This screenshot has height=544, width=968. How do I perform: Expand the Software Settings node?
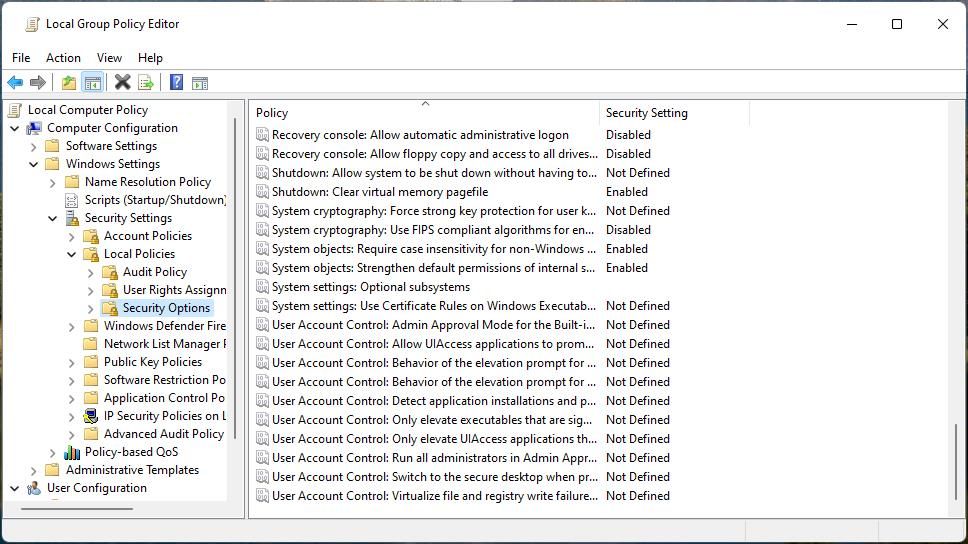tap(34, 146)
